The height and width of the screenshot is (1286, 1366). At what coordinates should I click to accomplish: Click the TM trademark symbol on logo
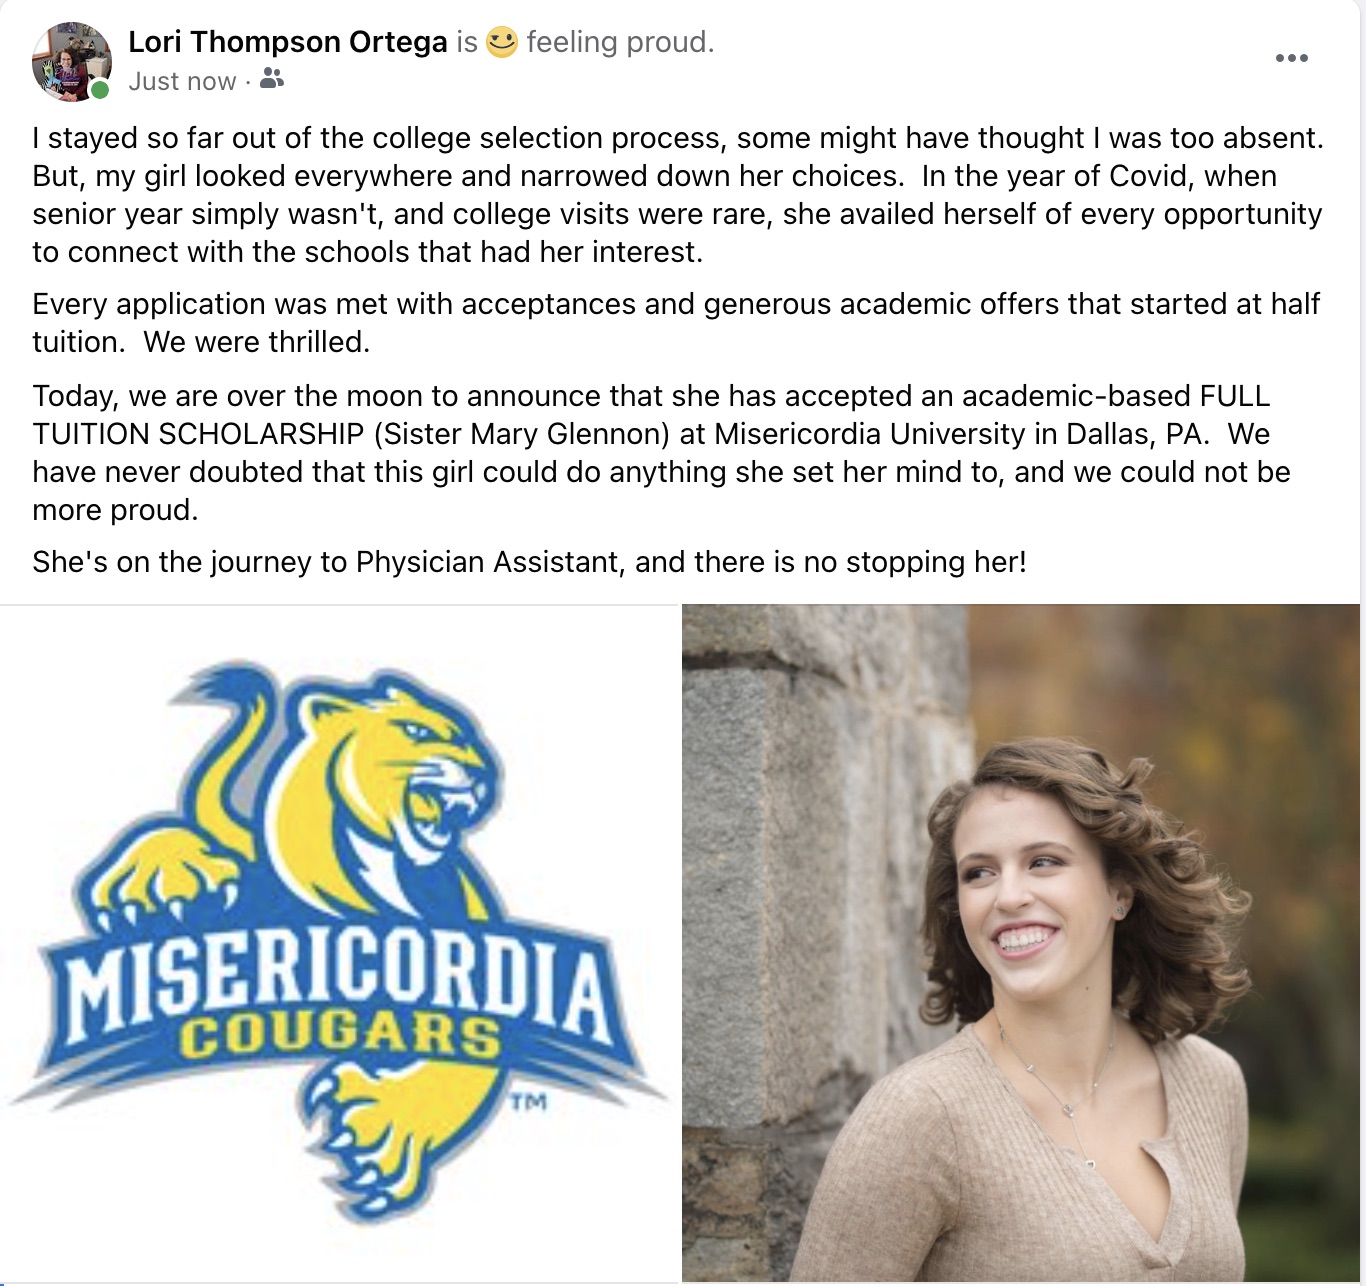[528, 1103]
